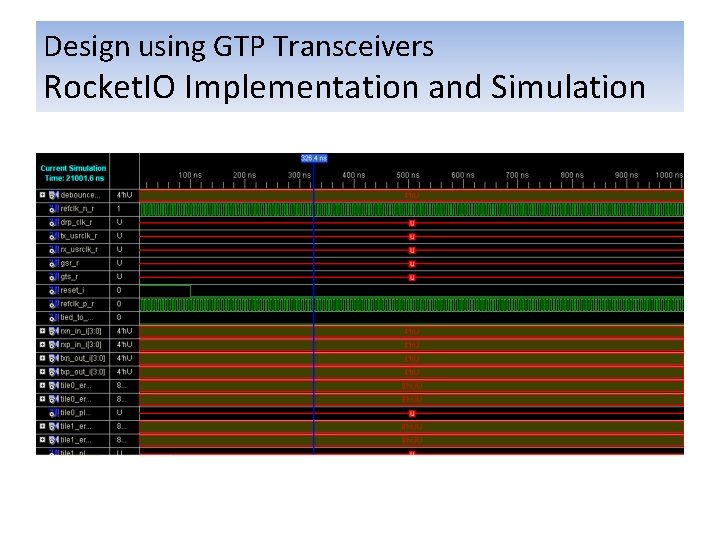Click the 800 ns ruler label

(572, 175)
